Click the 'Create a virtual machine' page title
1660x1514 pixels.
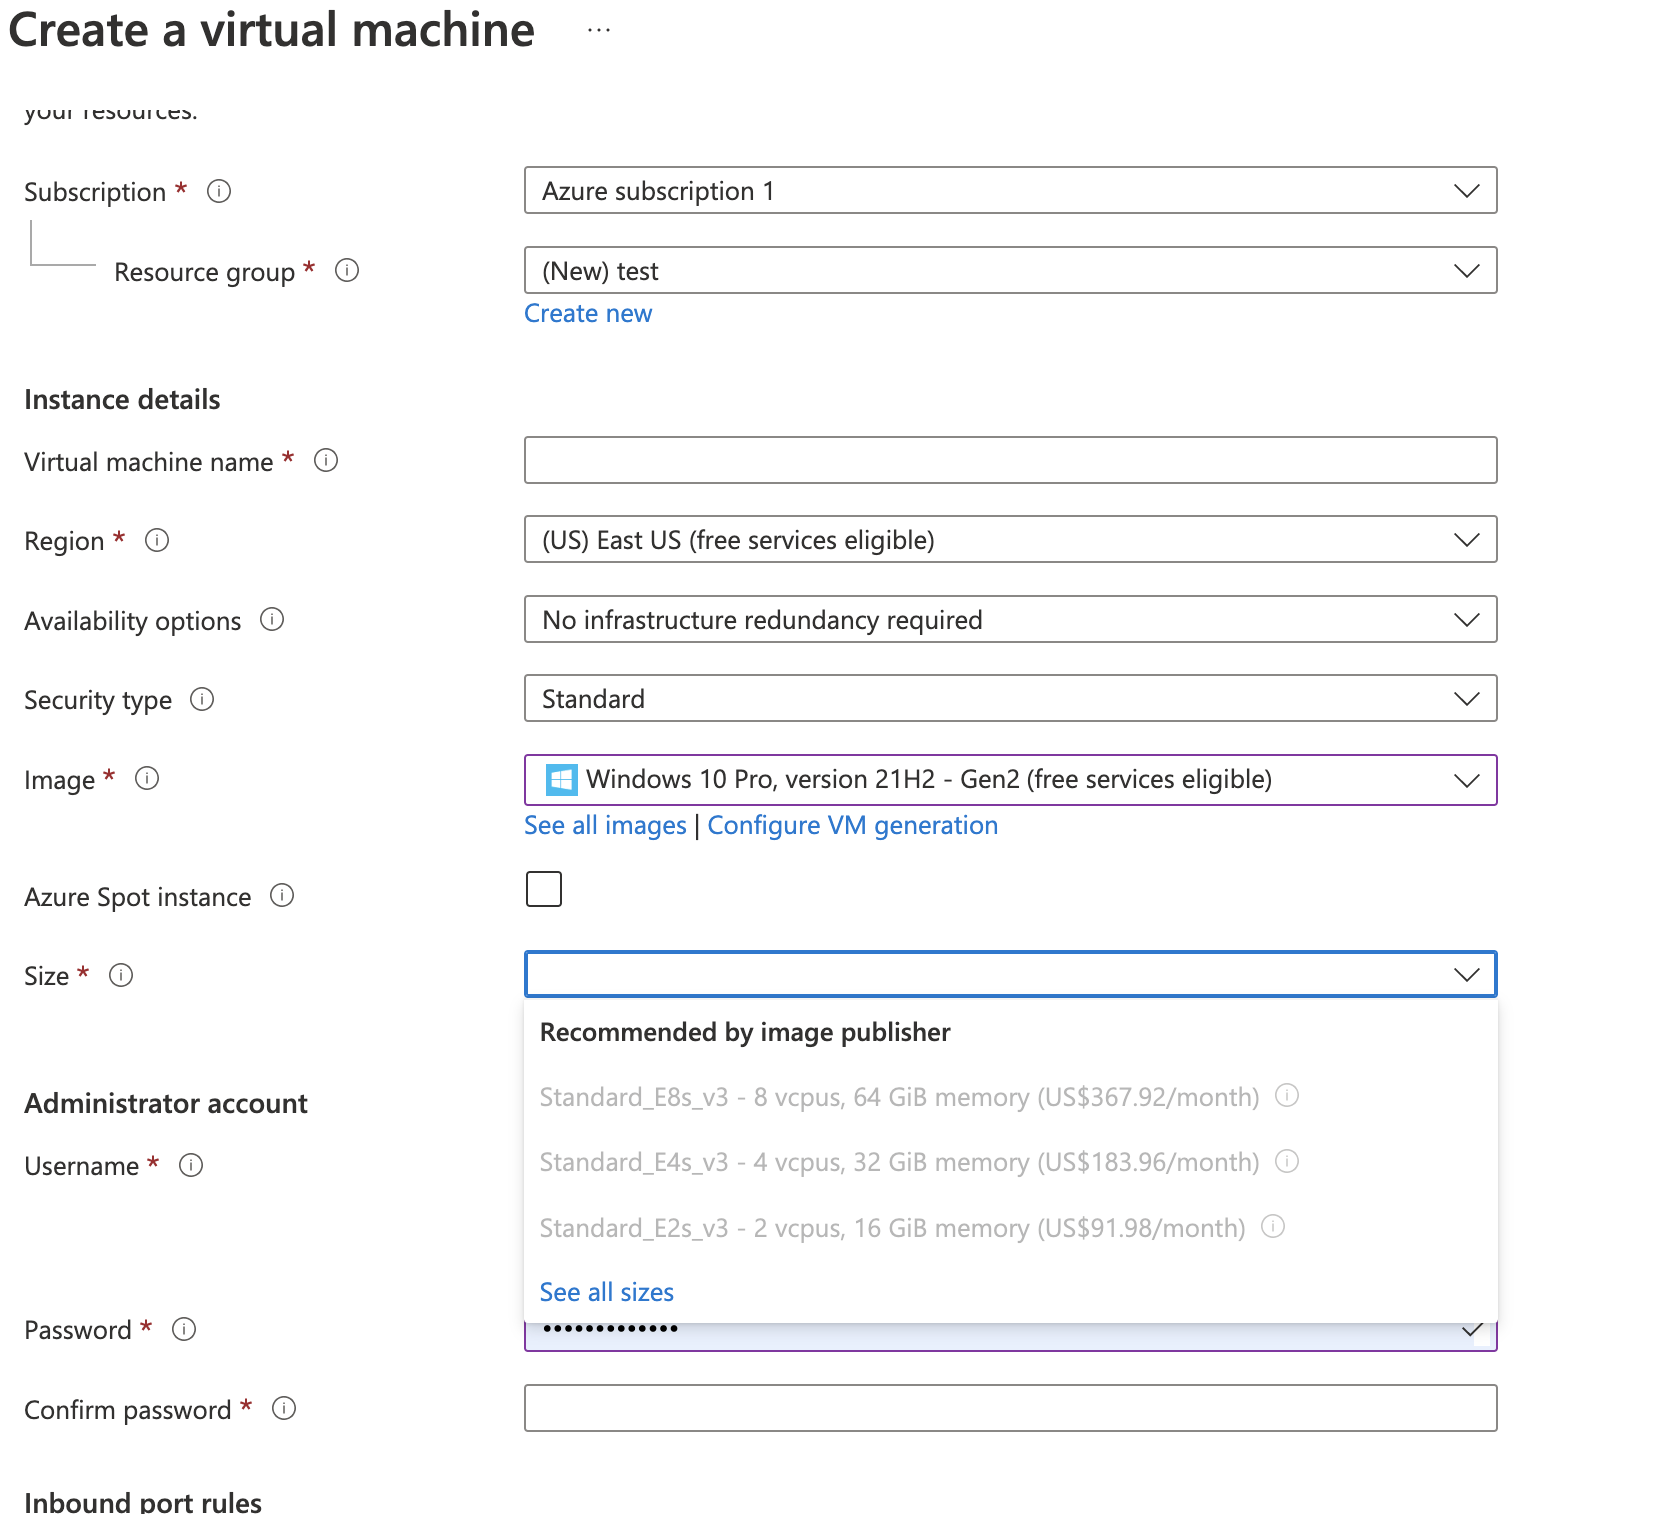click(x=272, y=30)
